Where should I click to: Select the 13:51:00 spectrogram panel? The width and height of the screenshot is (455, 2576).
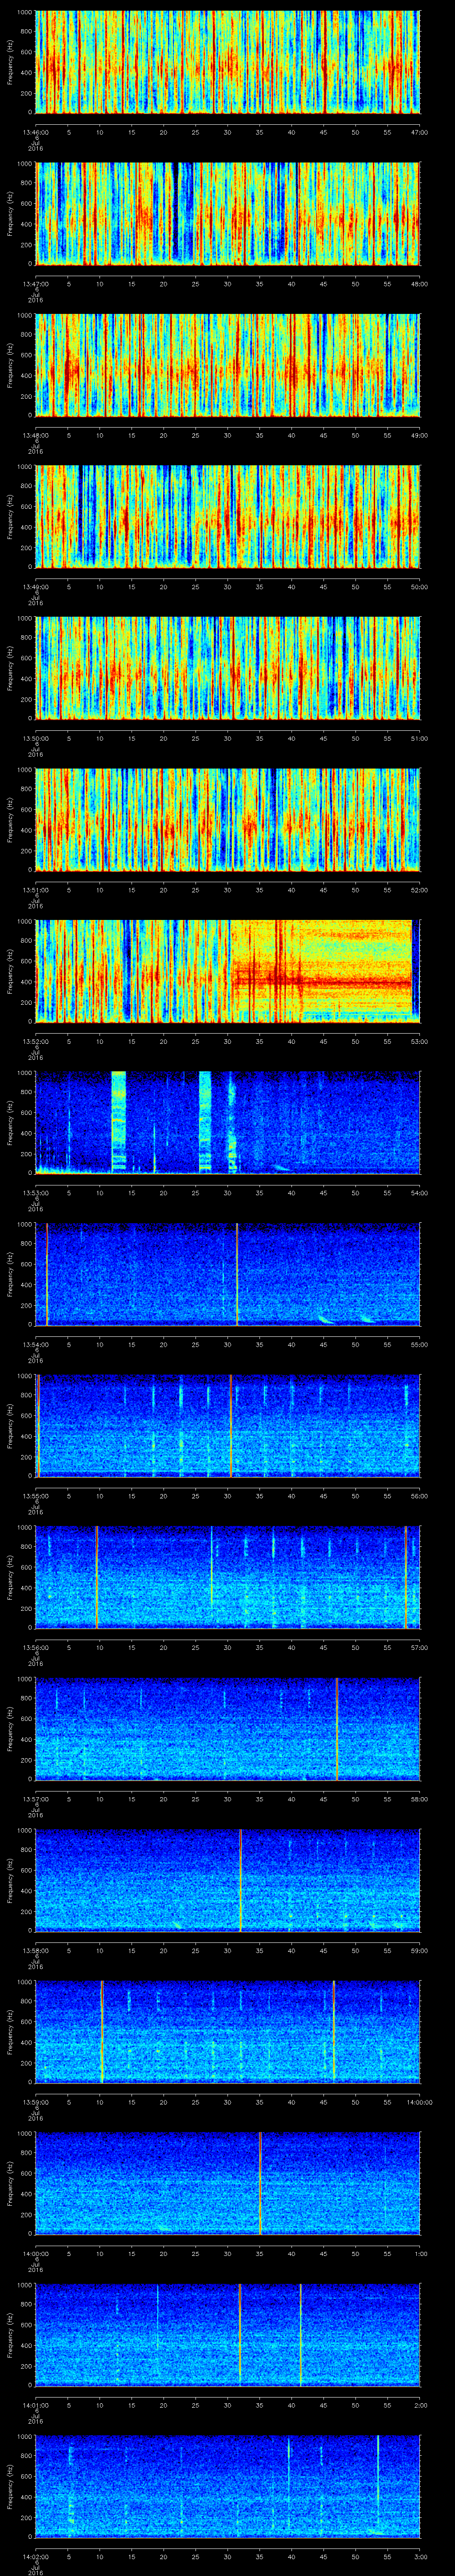[228, 820]
